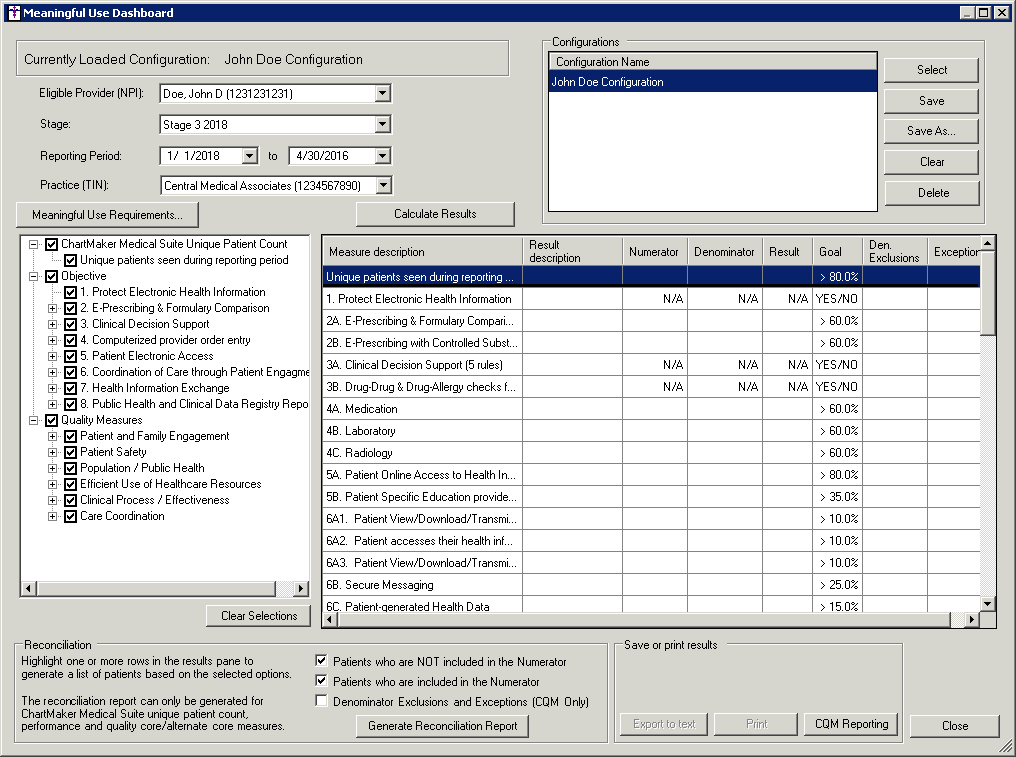
Task: Click Generate Reconciliation Report
Action: 443,727
